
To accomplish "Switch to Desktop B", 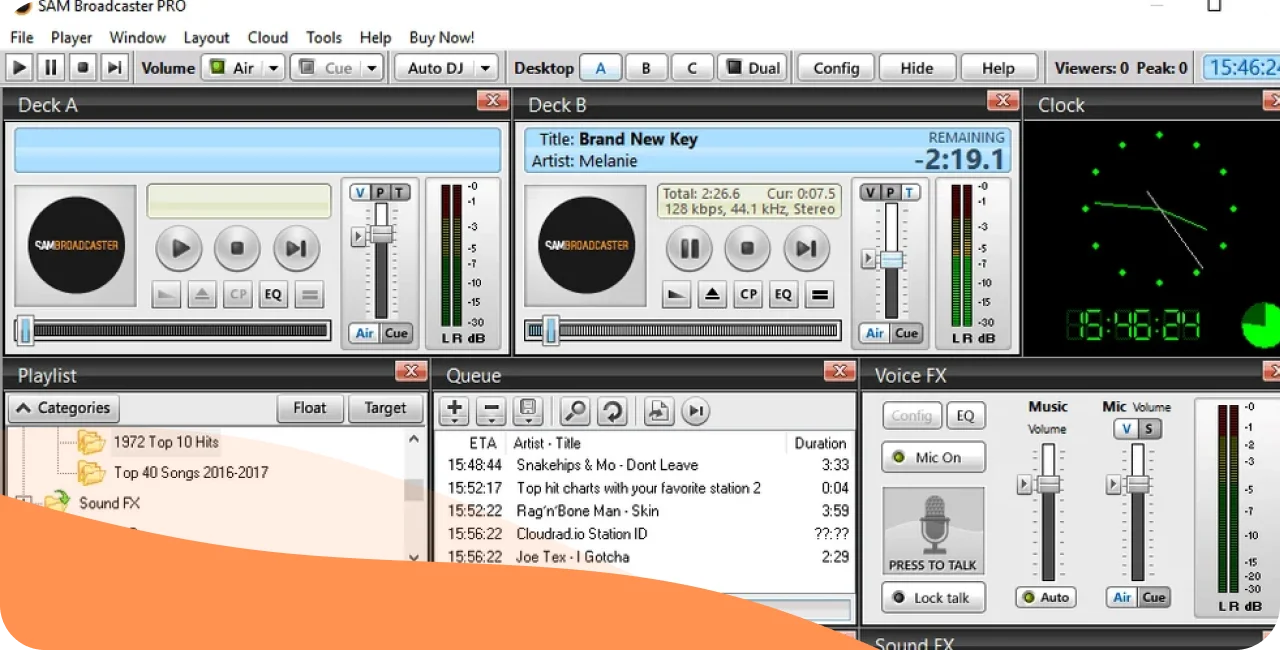I will click(x=646, y=68).
